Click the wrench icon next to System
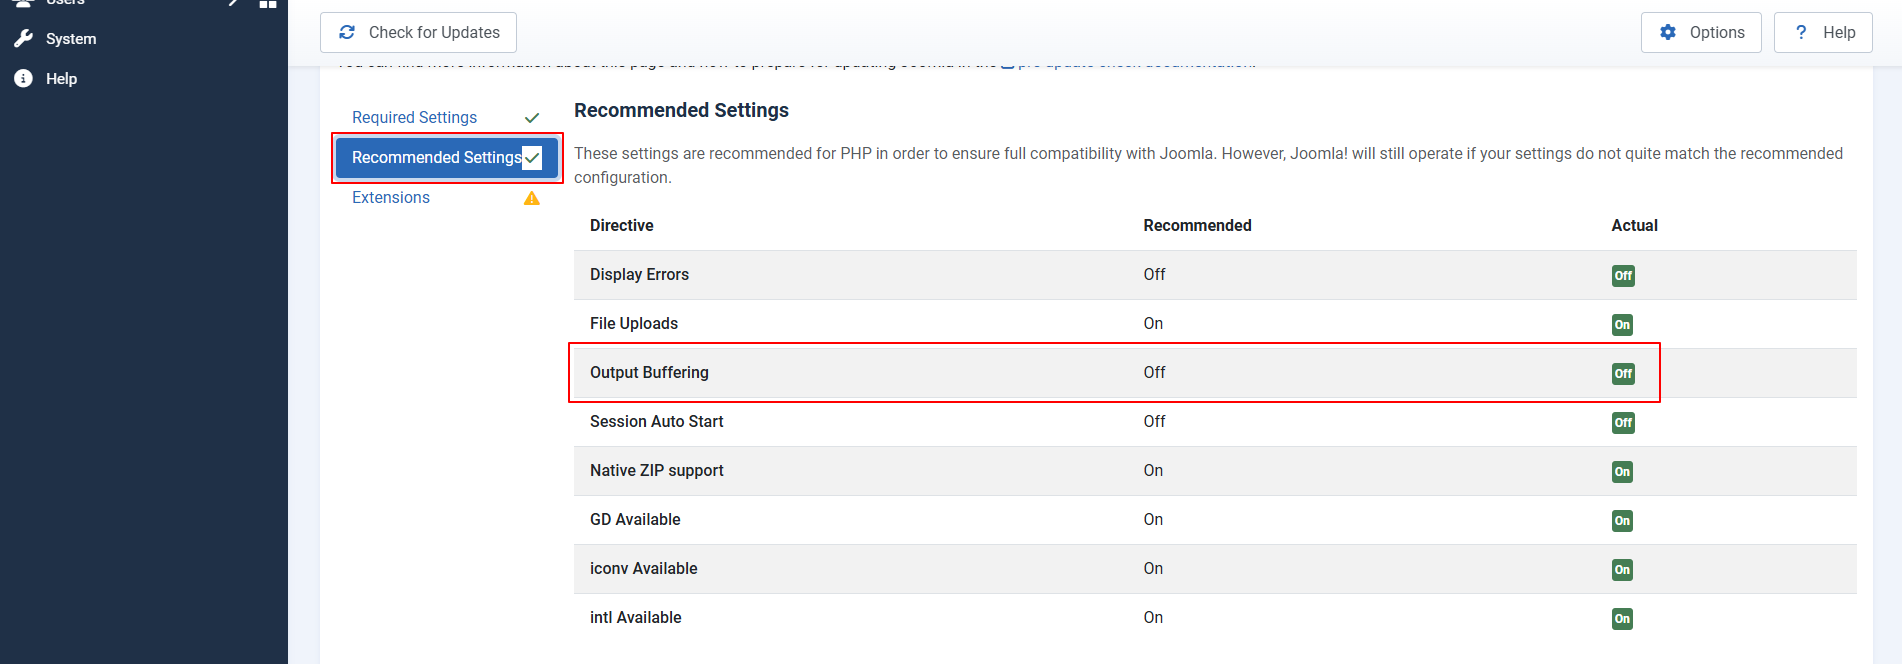The image size is (1902, 664). click(x=24, y=39)
